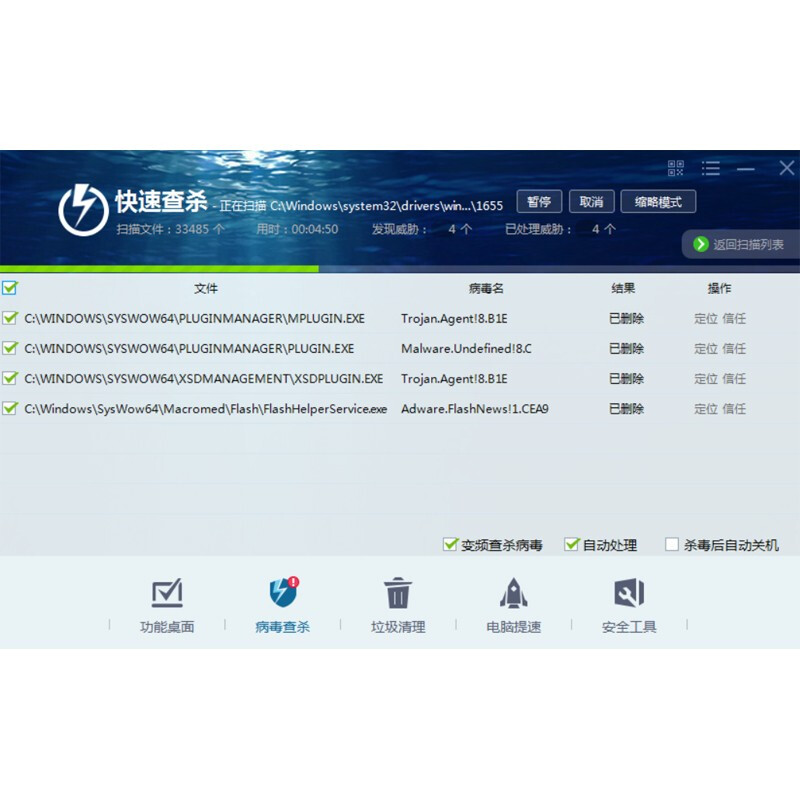
Task: Select 病毒查杀 virus scan shield icon
Action: click(283, 594)
